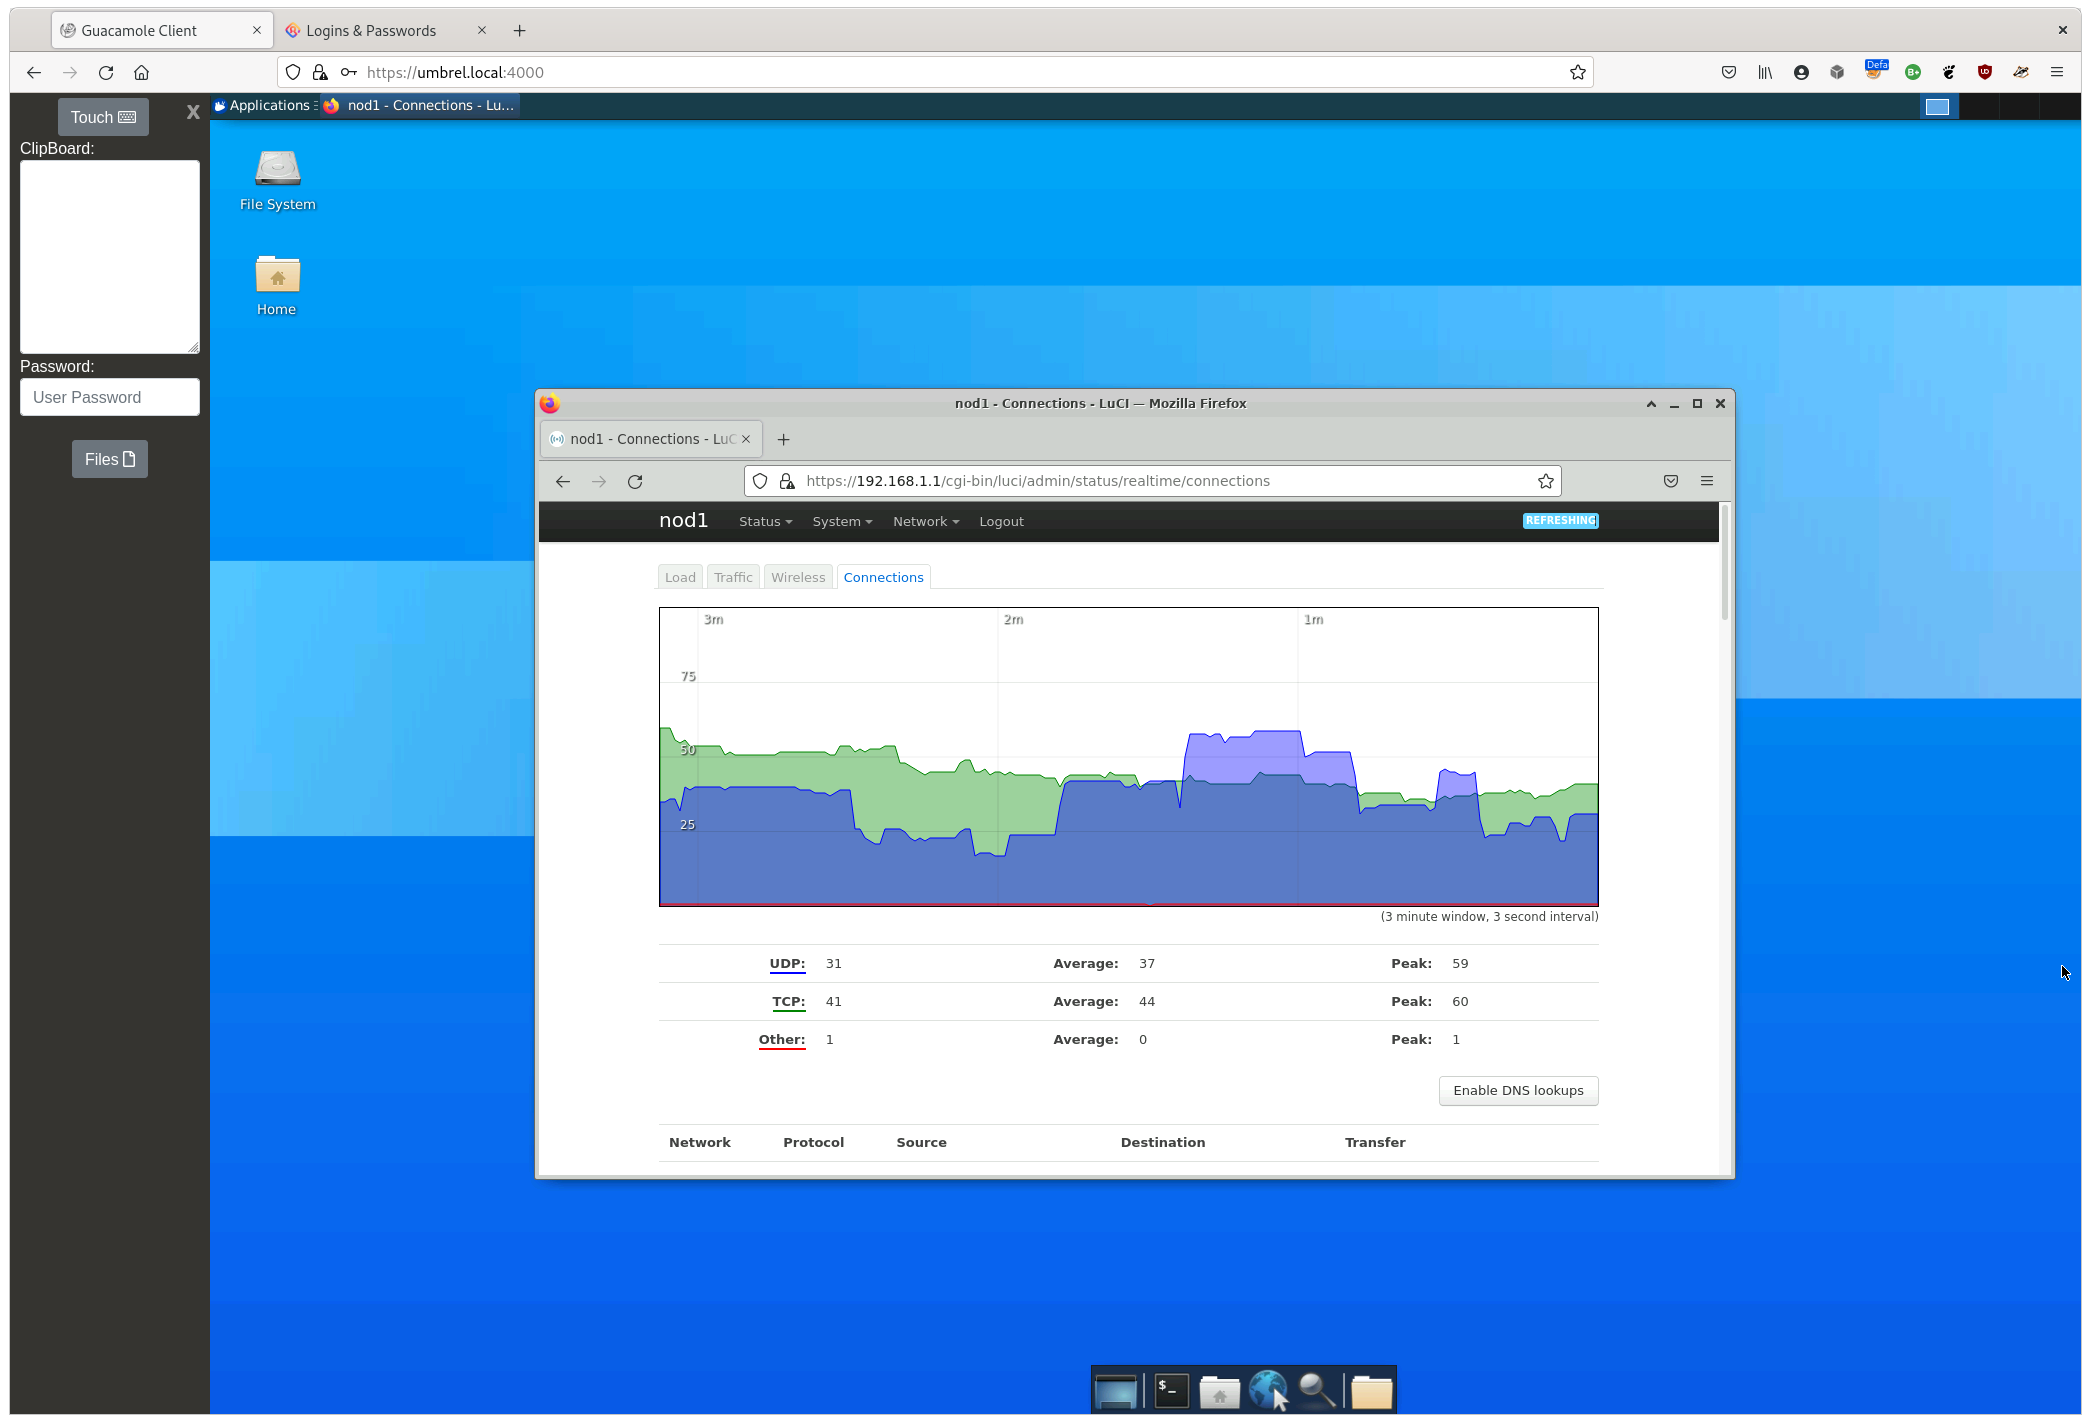Select the Logins & Passwords browser tab
This screenshot has width=2091, height=1424.
(x=370, y=30)
